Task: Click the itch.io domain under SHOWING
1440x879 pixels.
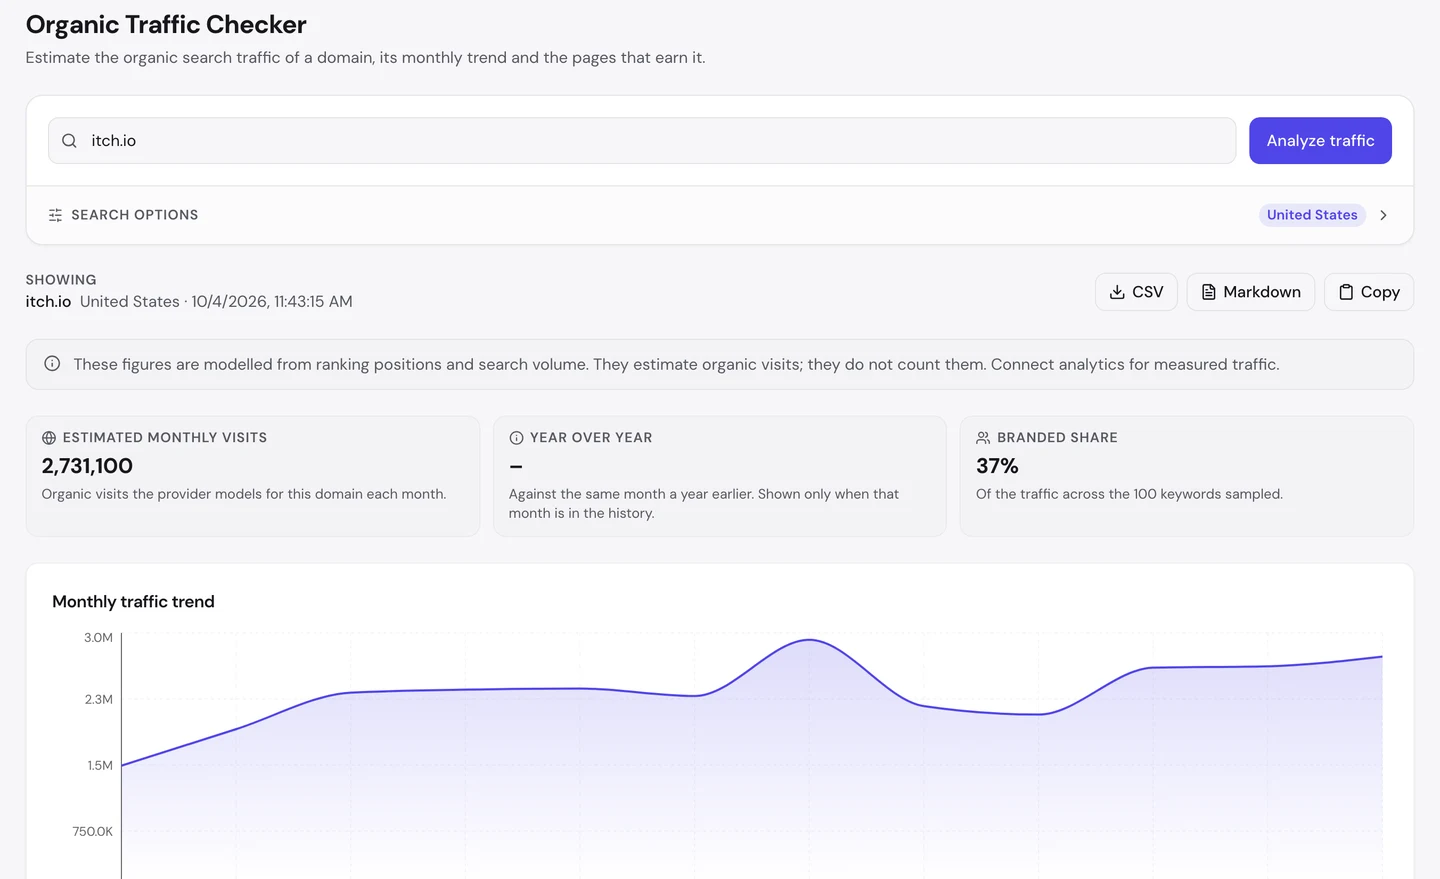Action: (48, 301)
